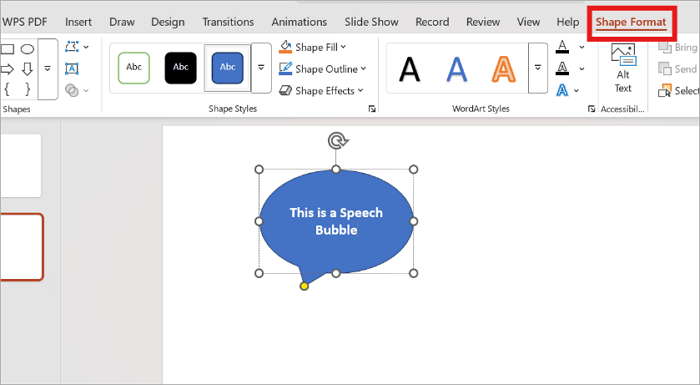Open the Text Fill dropdown arrow
Screen dimensions: 700x385
tap(582, 47)
